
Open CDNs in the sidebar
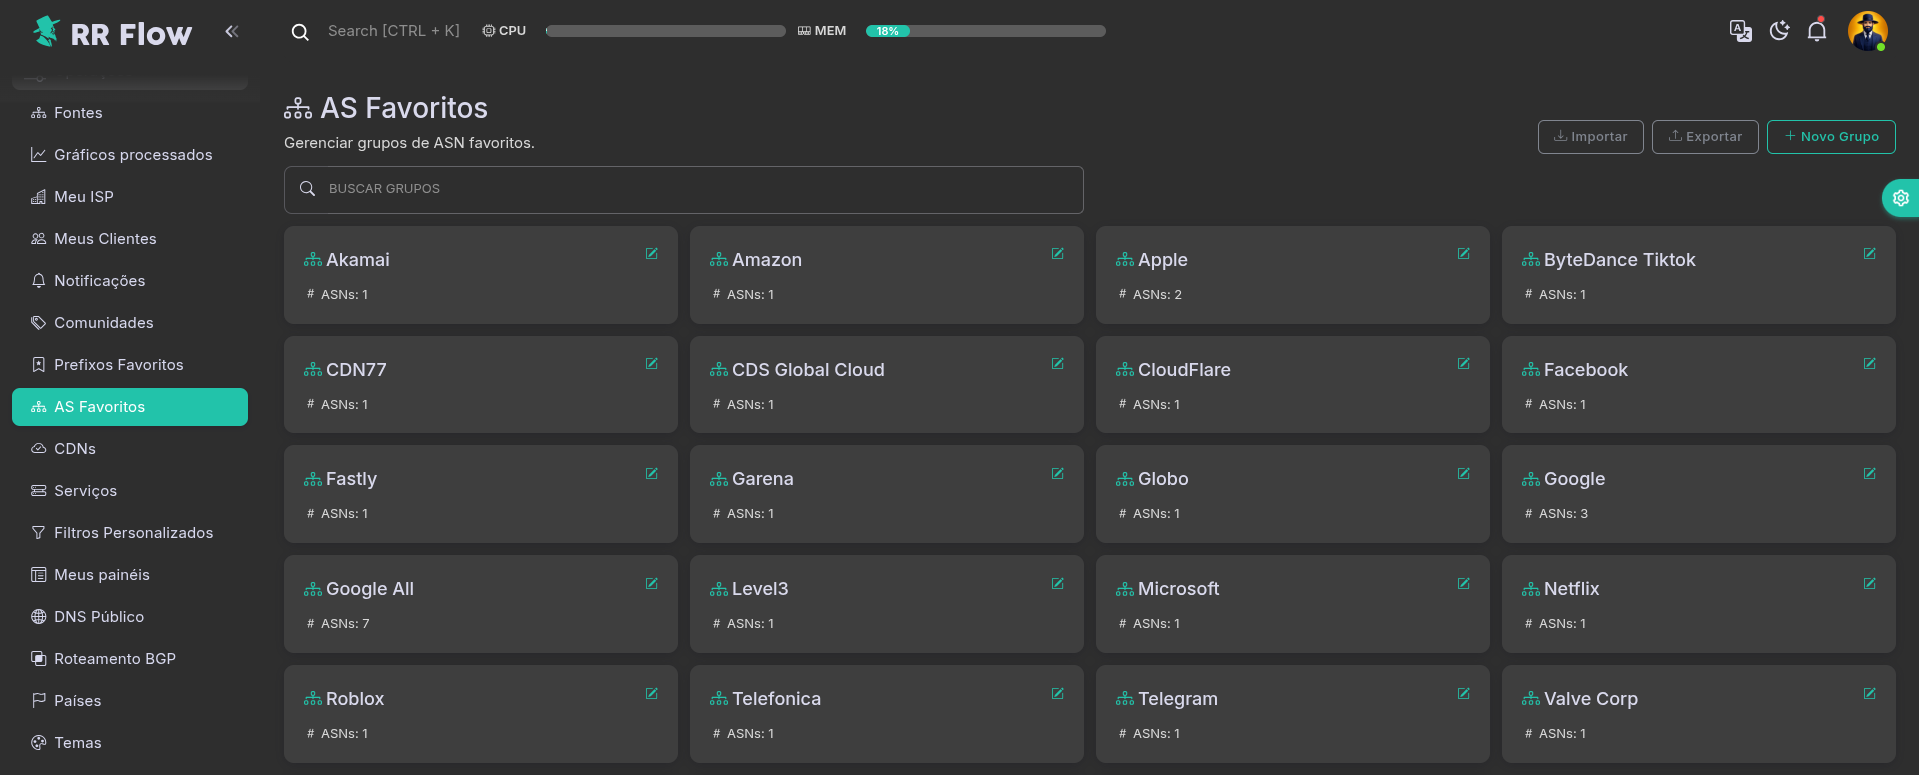point(75,449)
